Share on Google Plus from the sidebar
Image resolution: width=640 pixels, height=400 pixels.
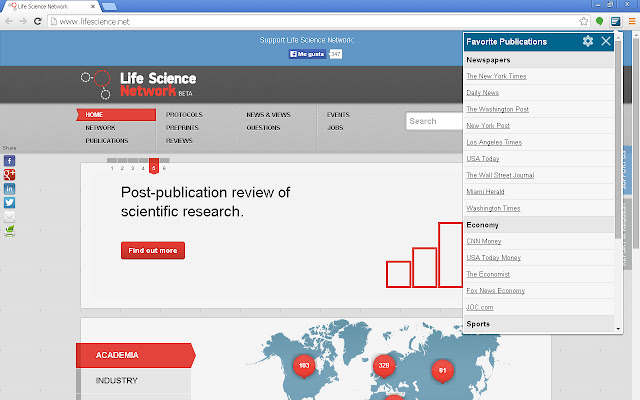(x=9, y=175)
